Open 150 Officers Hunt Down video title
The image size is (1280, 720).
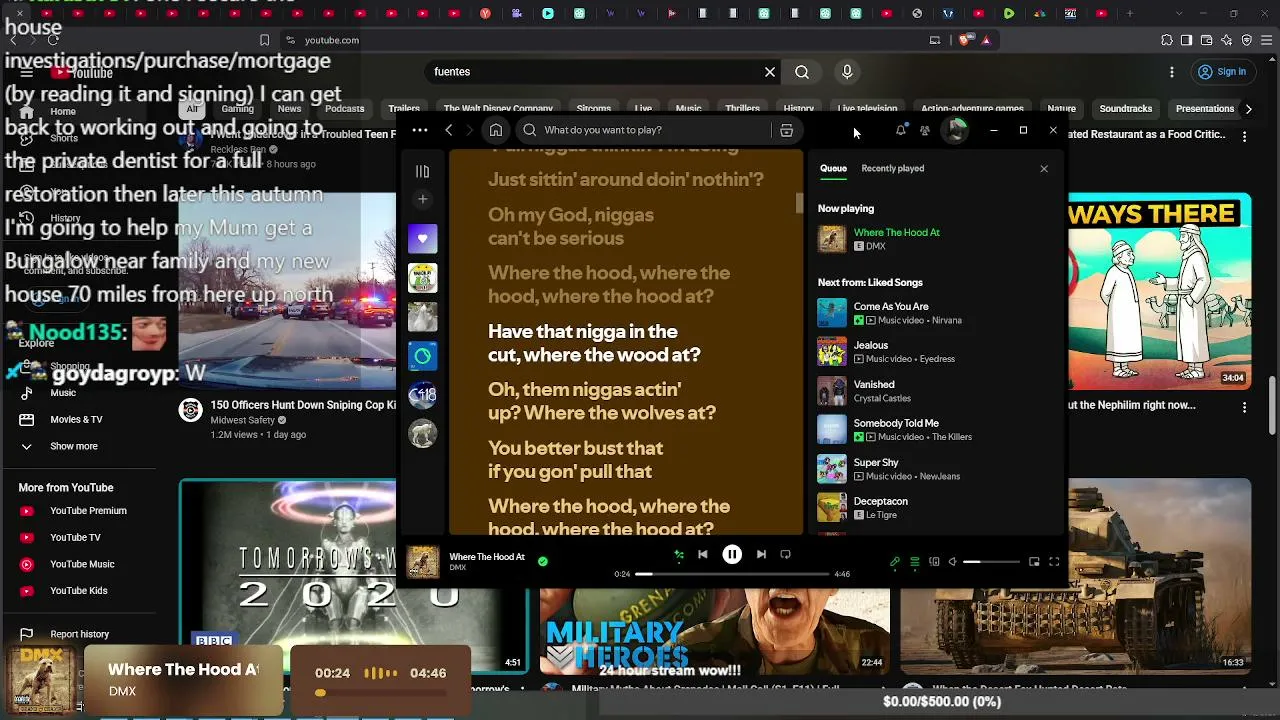point(303,405)
